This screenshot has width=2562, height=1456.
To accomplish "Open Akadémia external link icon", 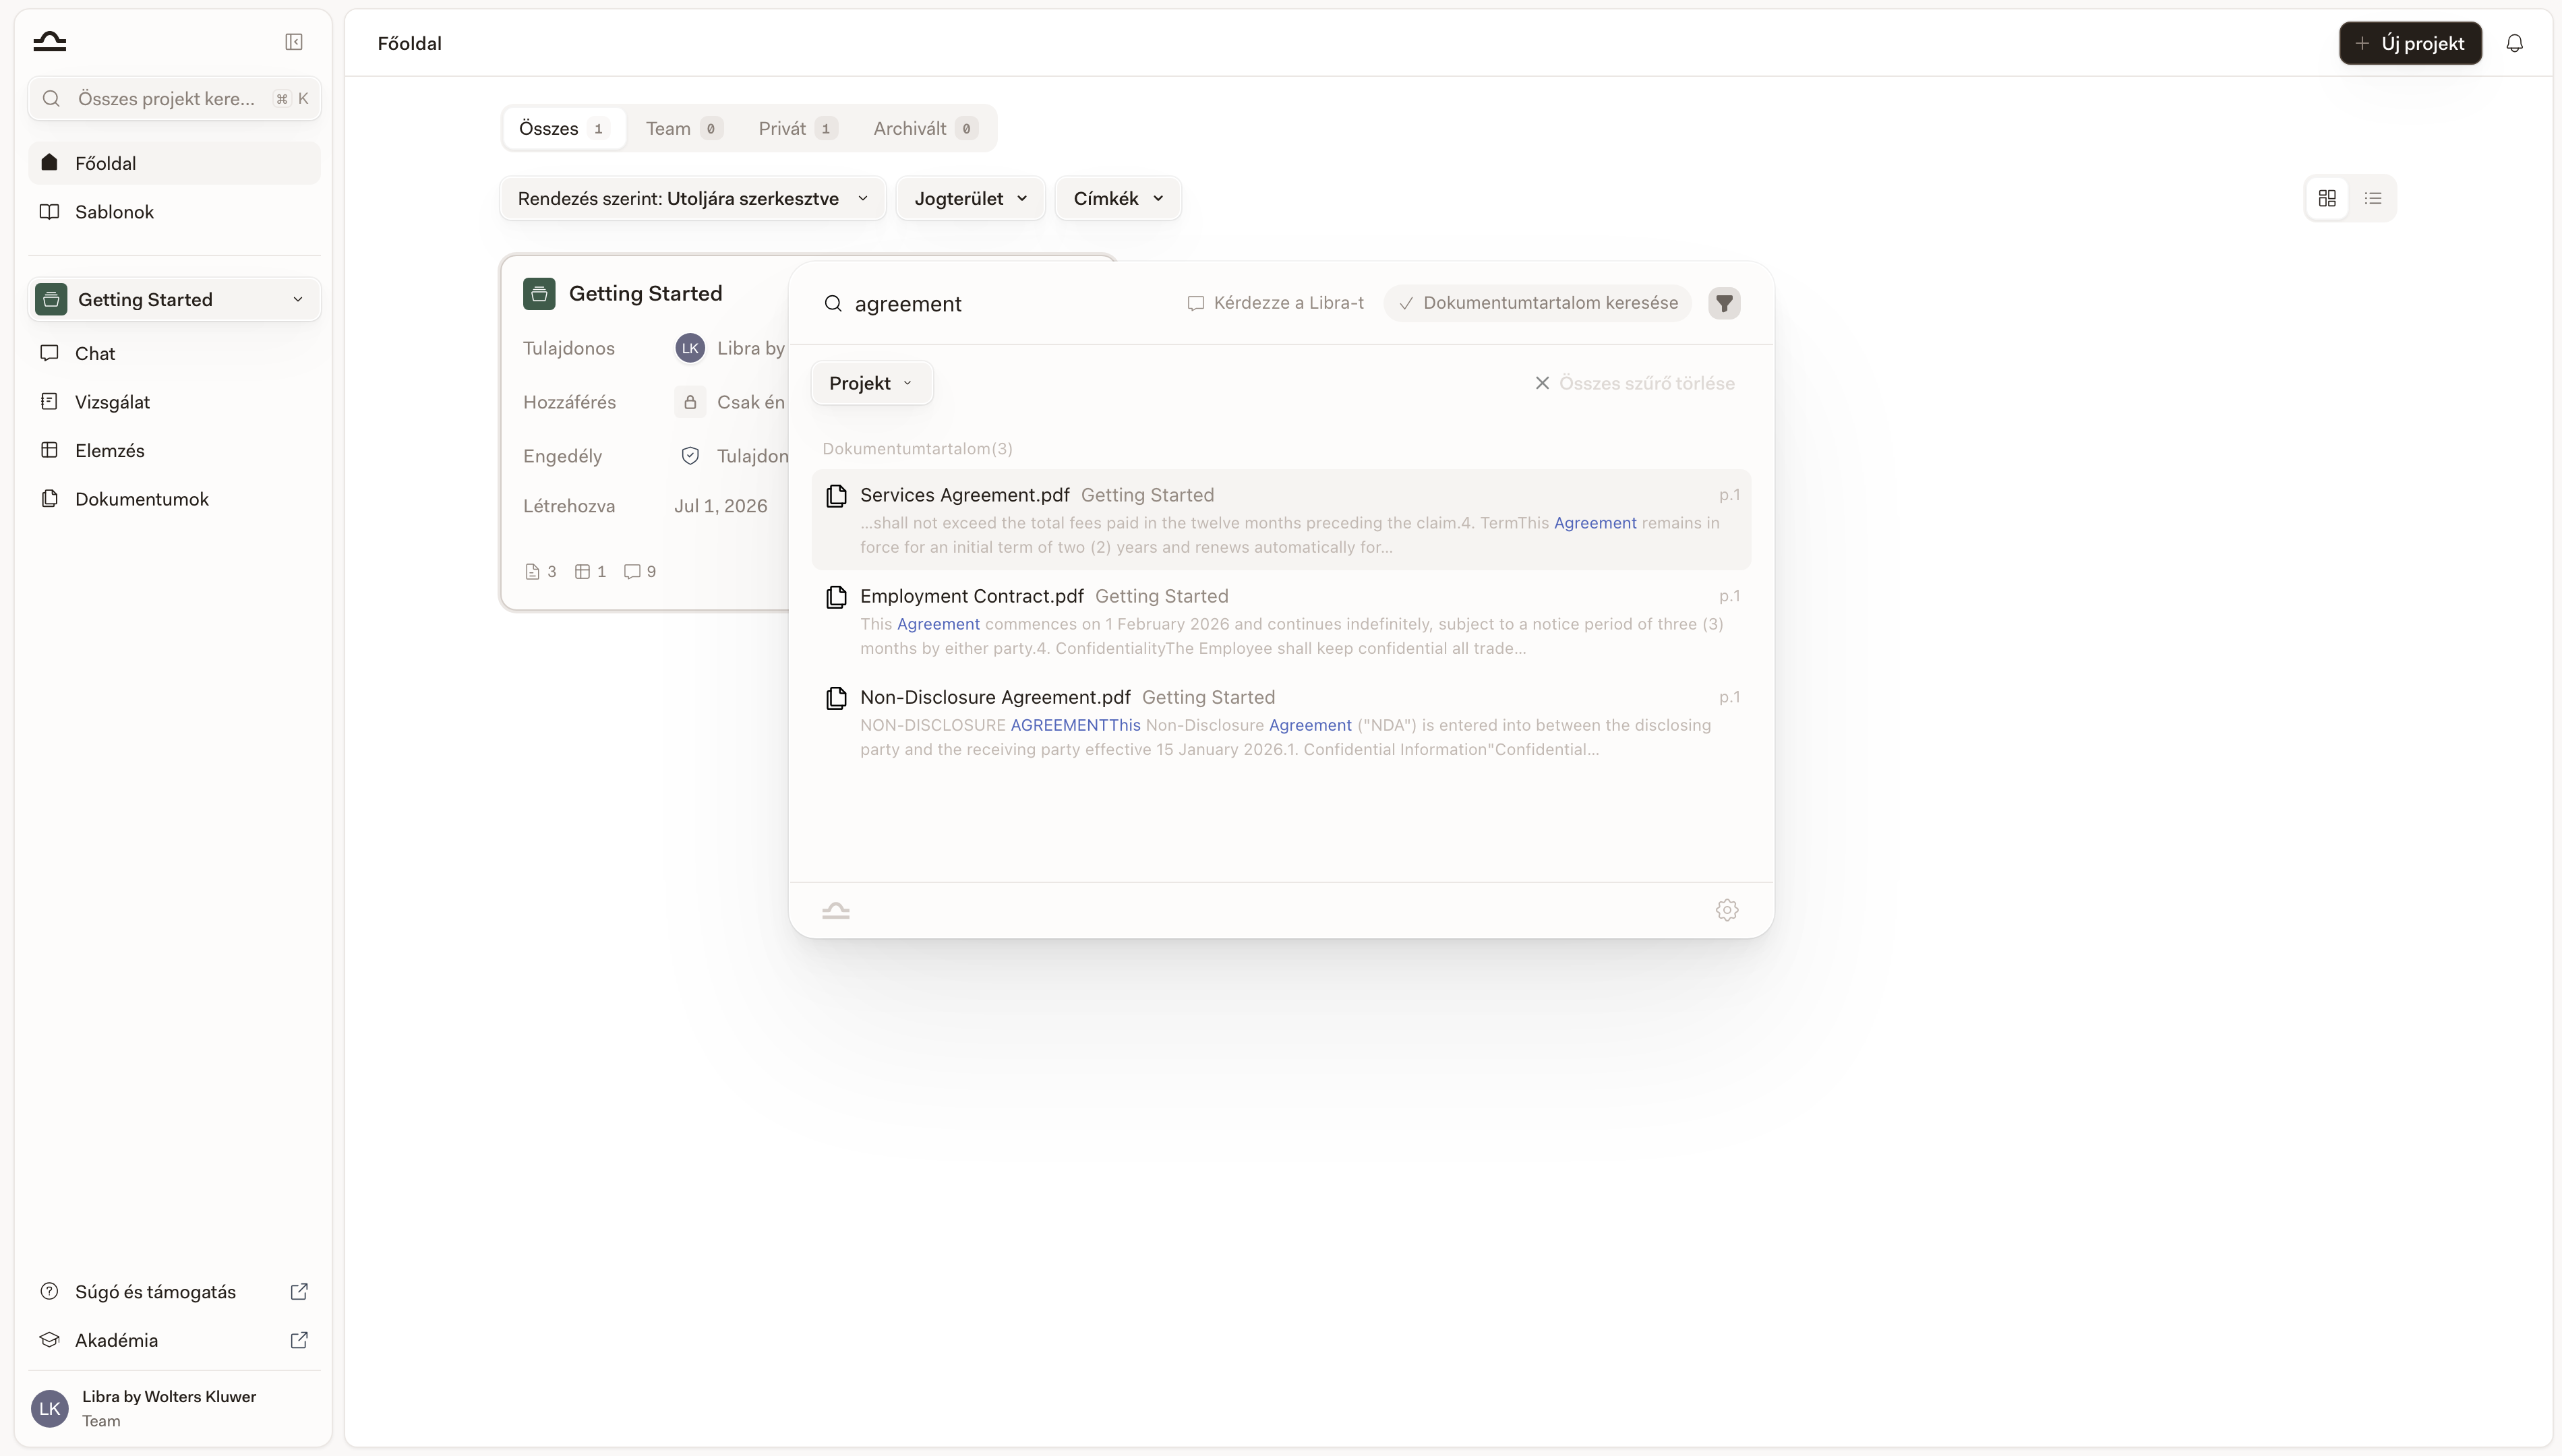I will click(299, 1340).
